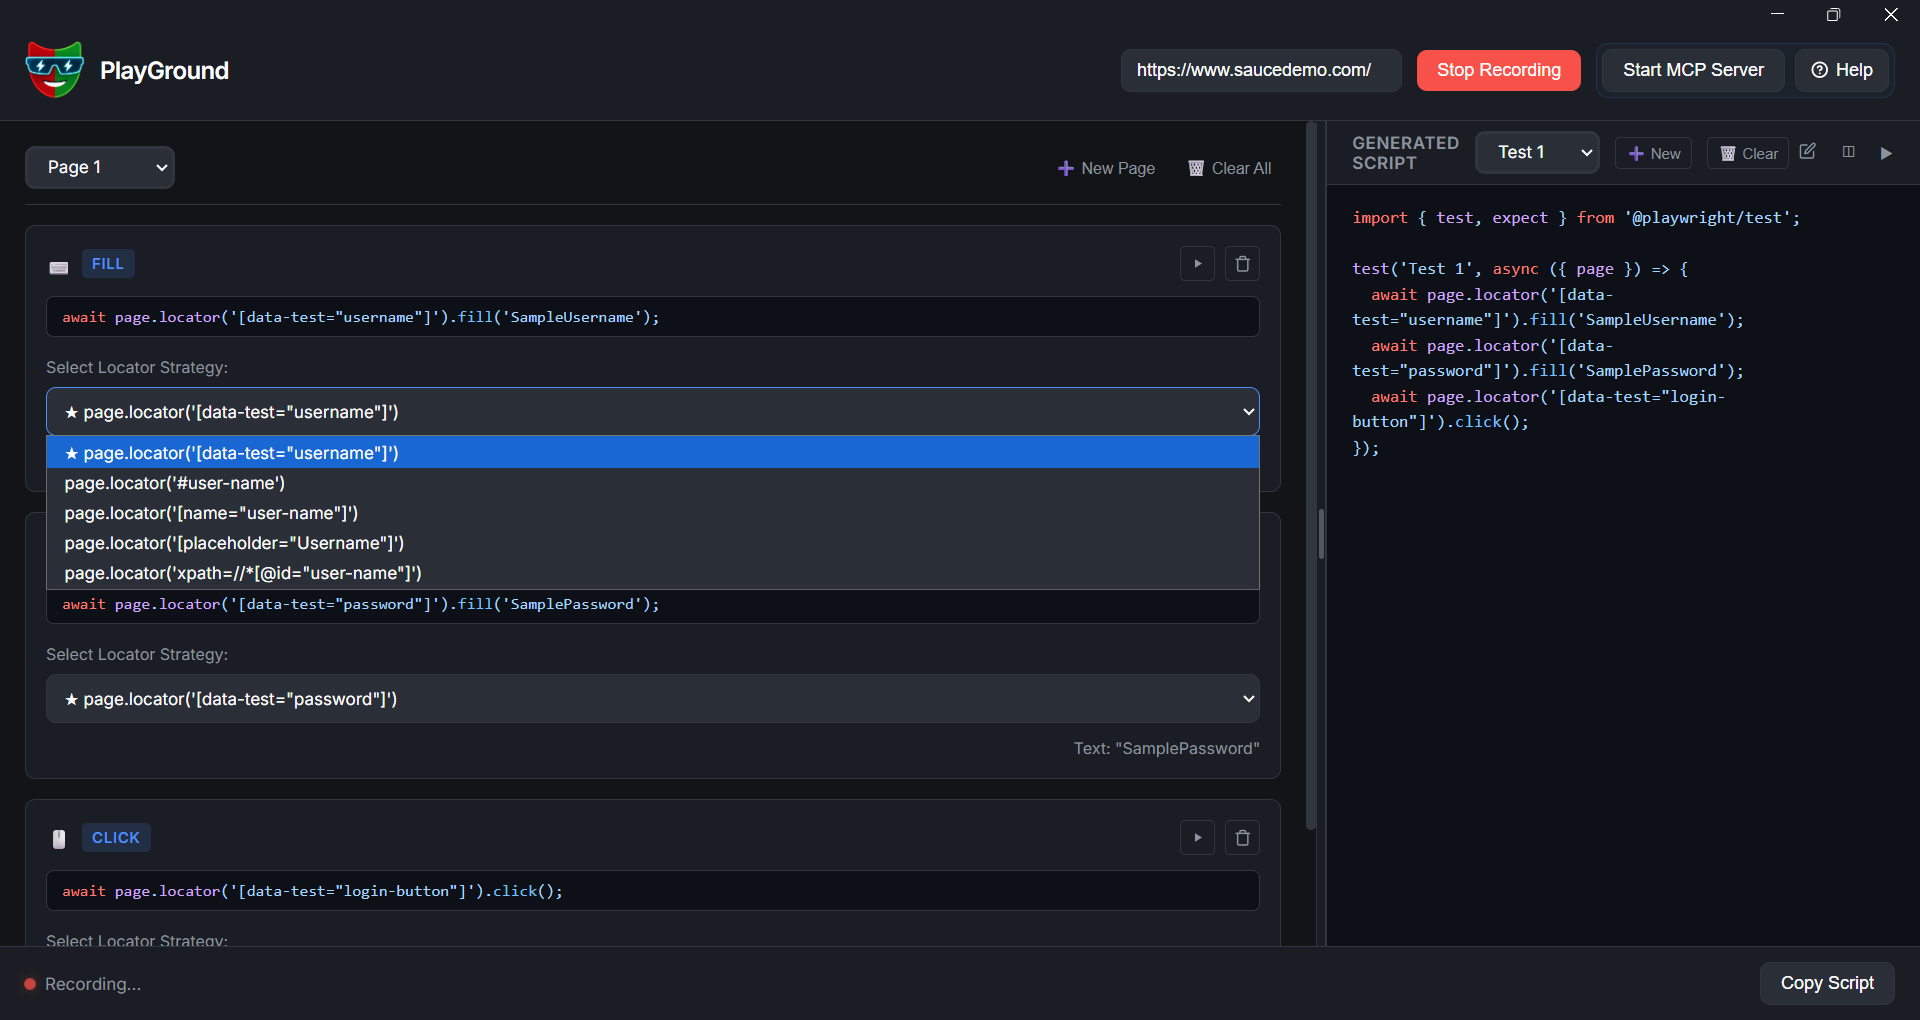1920x1020 pixels.
Task: Toggle the split layout icon in script panel
Action: click(1848, 152)
